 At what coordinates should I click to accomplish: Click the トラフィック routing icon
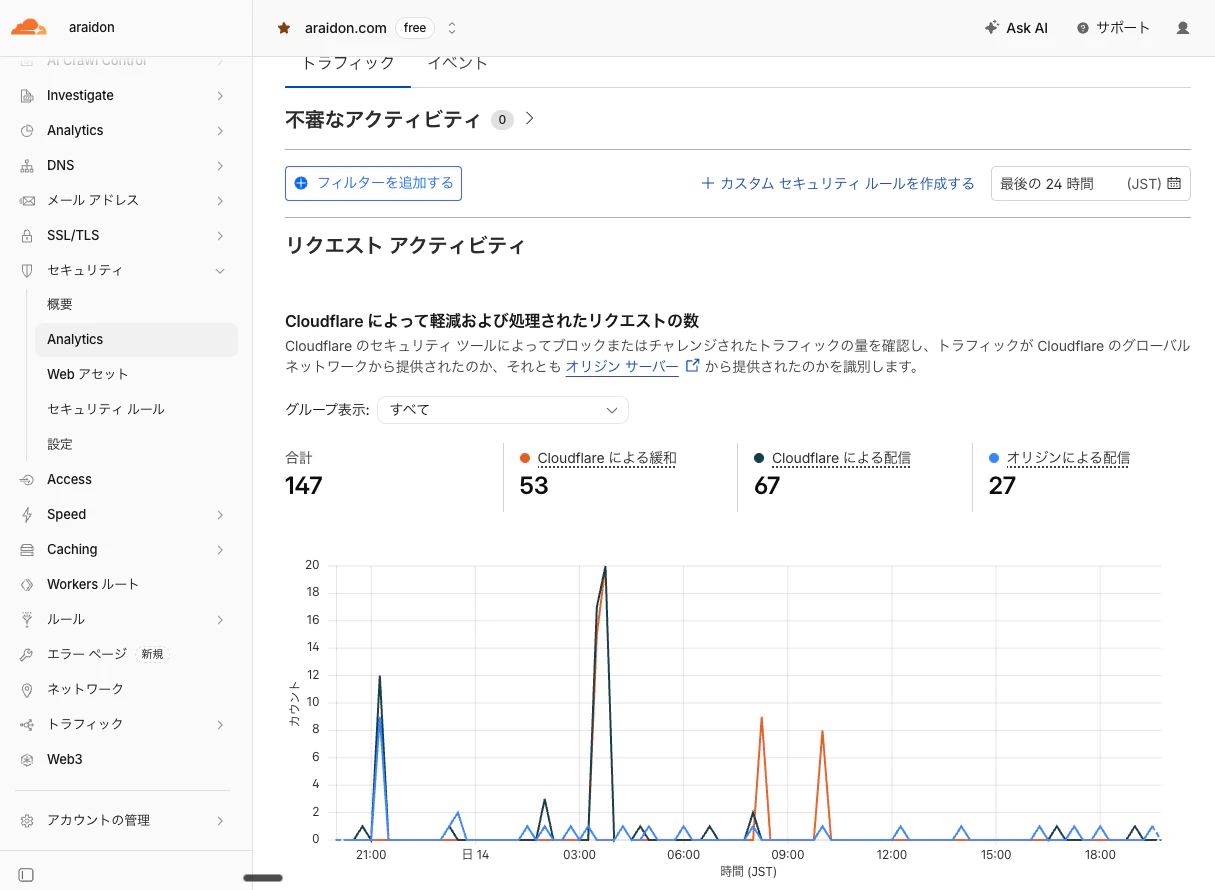27,725
